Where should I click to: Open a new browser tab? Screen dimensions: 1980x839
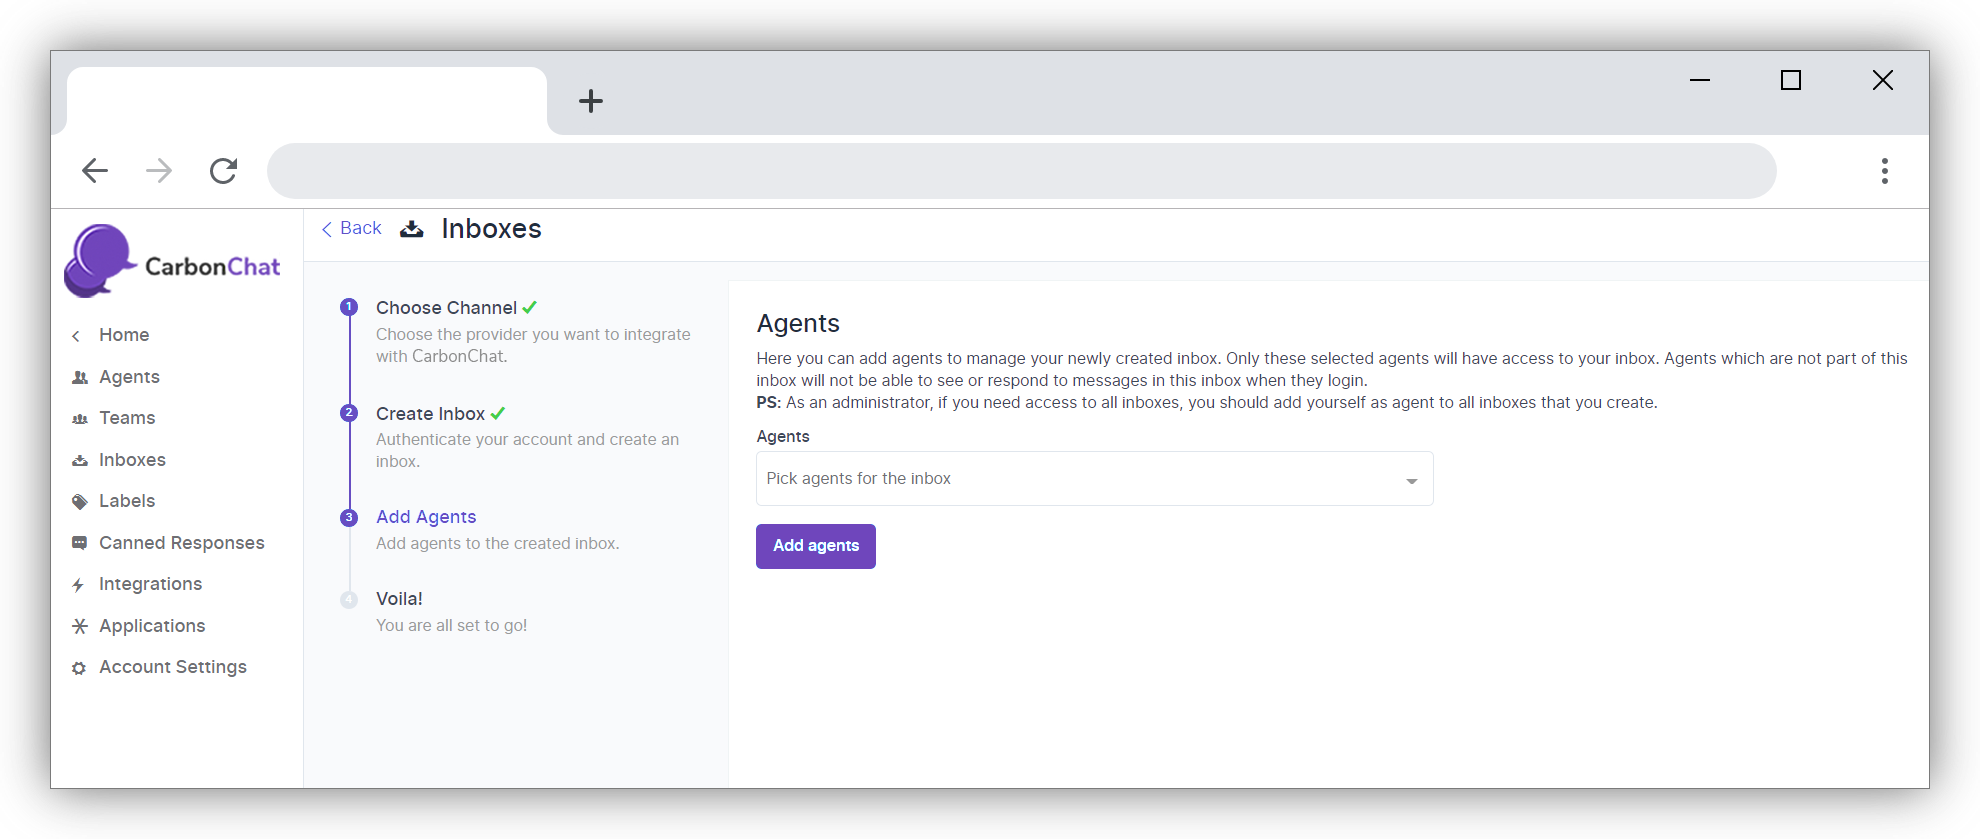pos(591,101)
